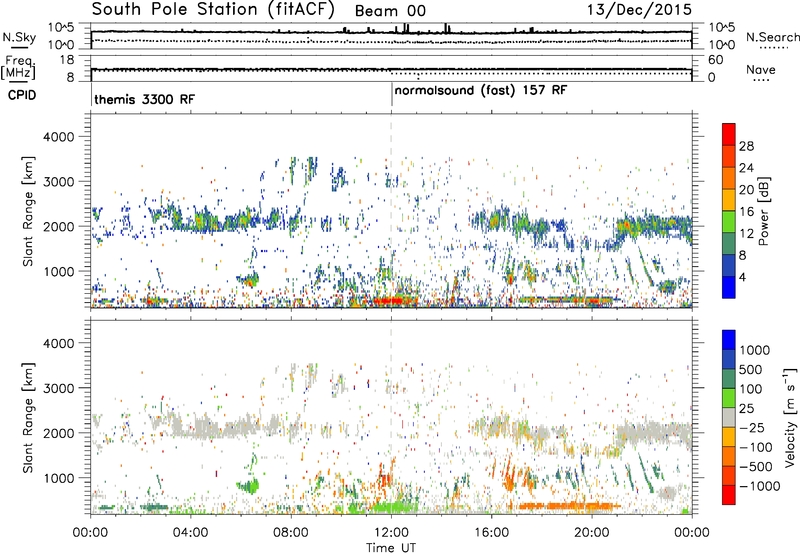Click the 'Power [dB]' colorbar title
This screenshot has width=800, height=554.
(x=764, y=211)
